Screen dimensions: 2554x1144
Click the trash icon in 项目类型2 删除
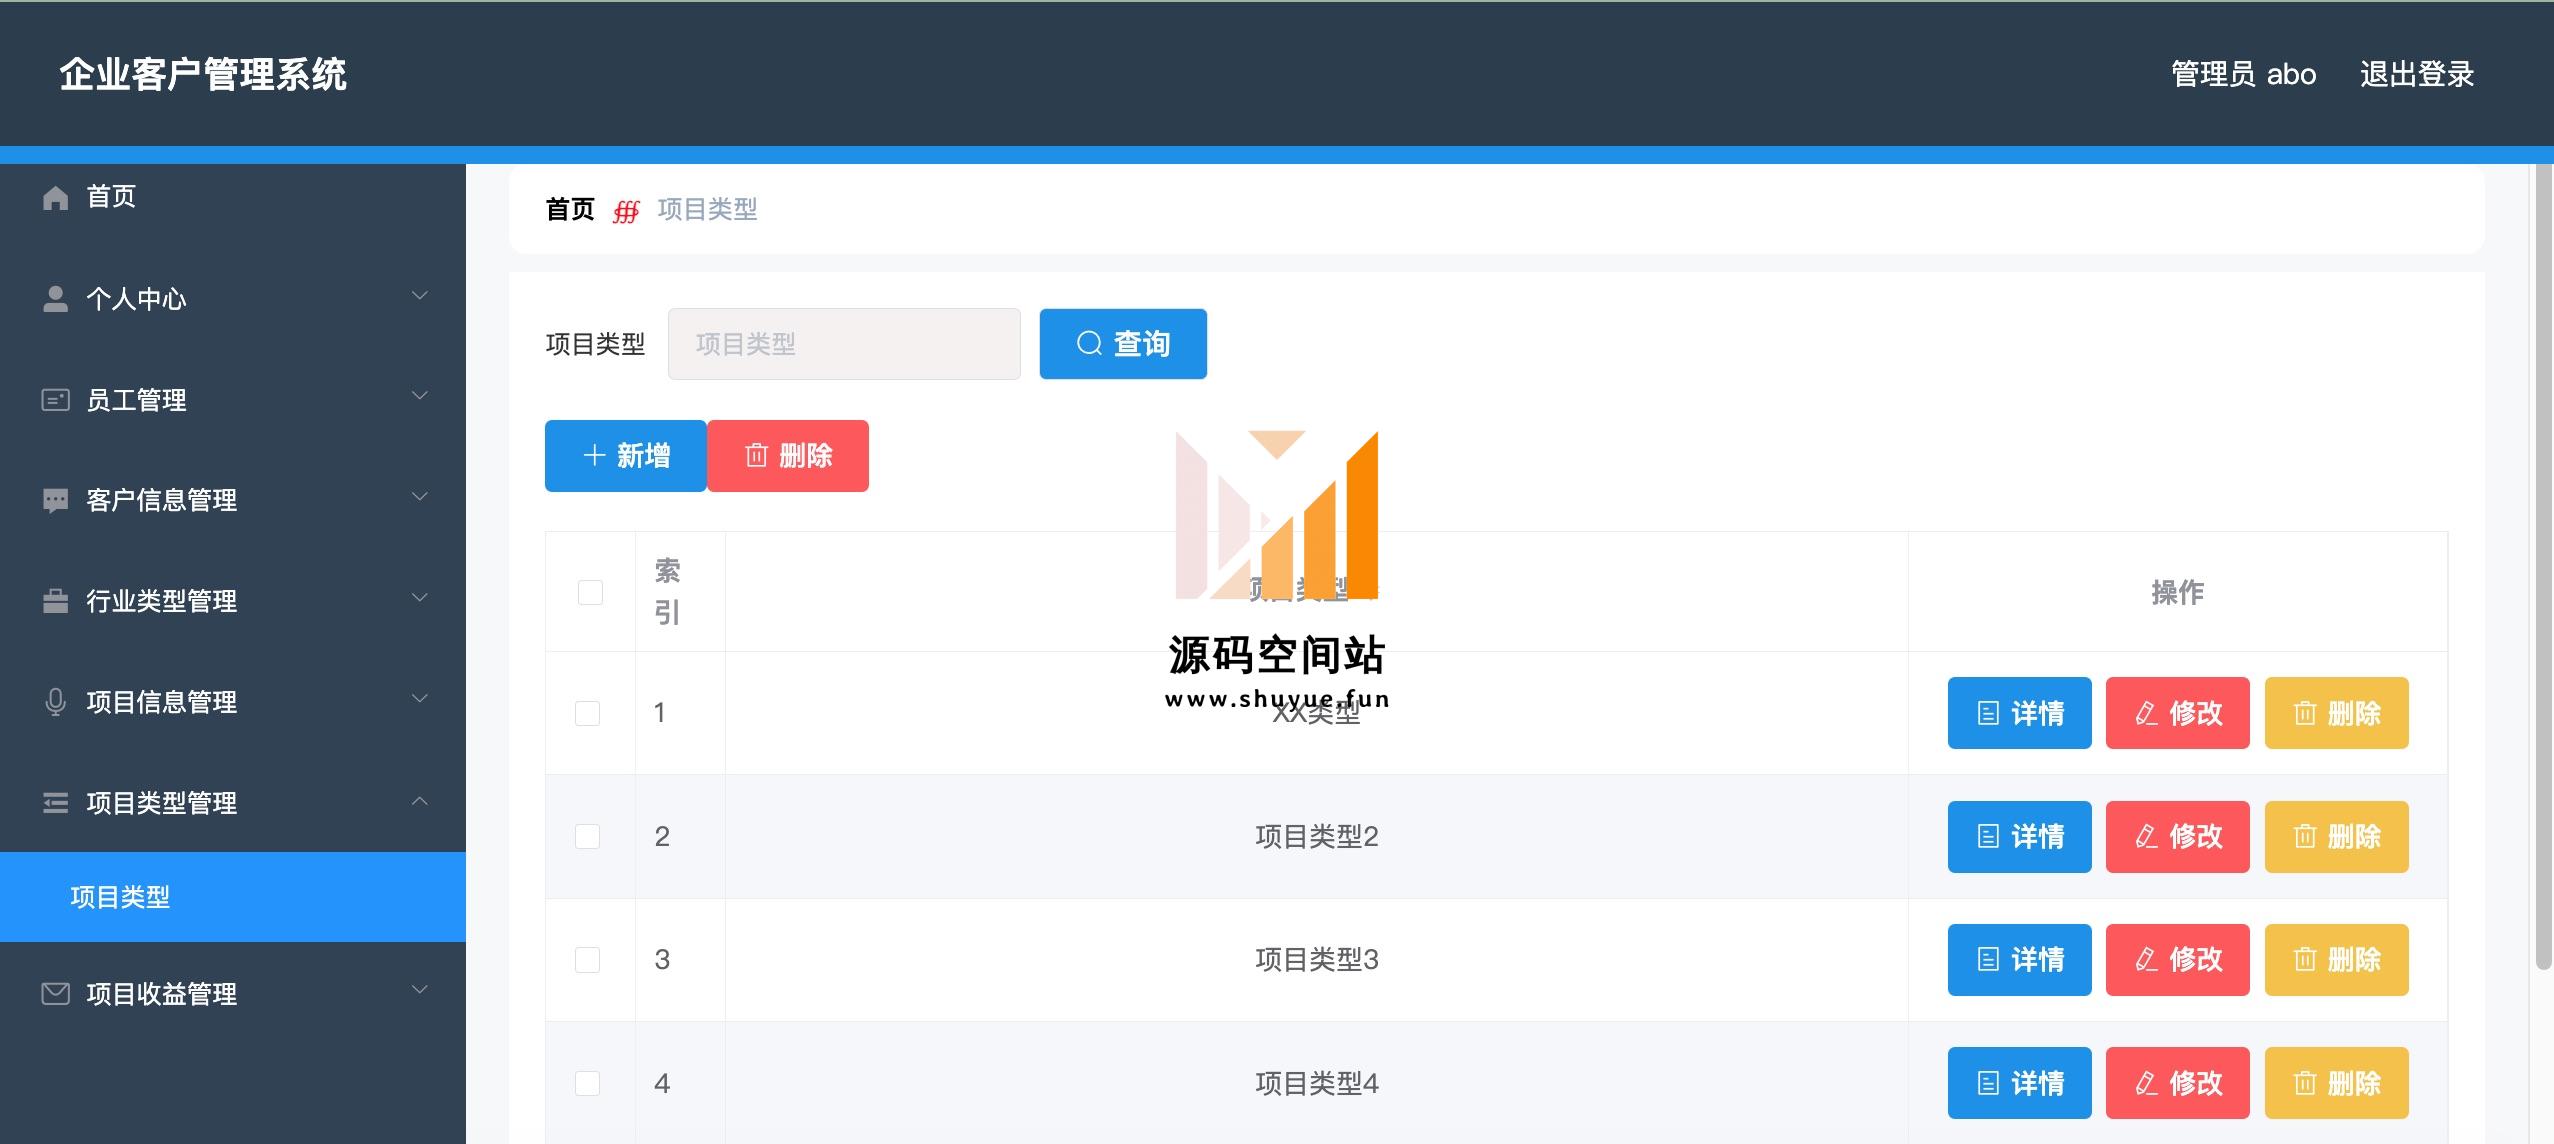[2305, 837]
